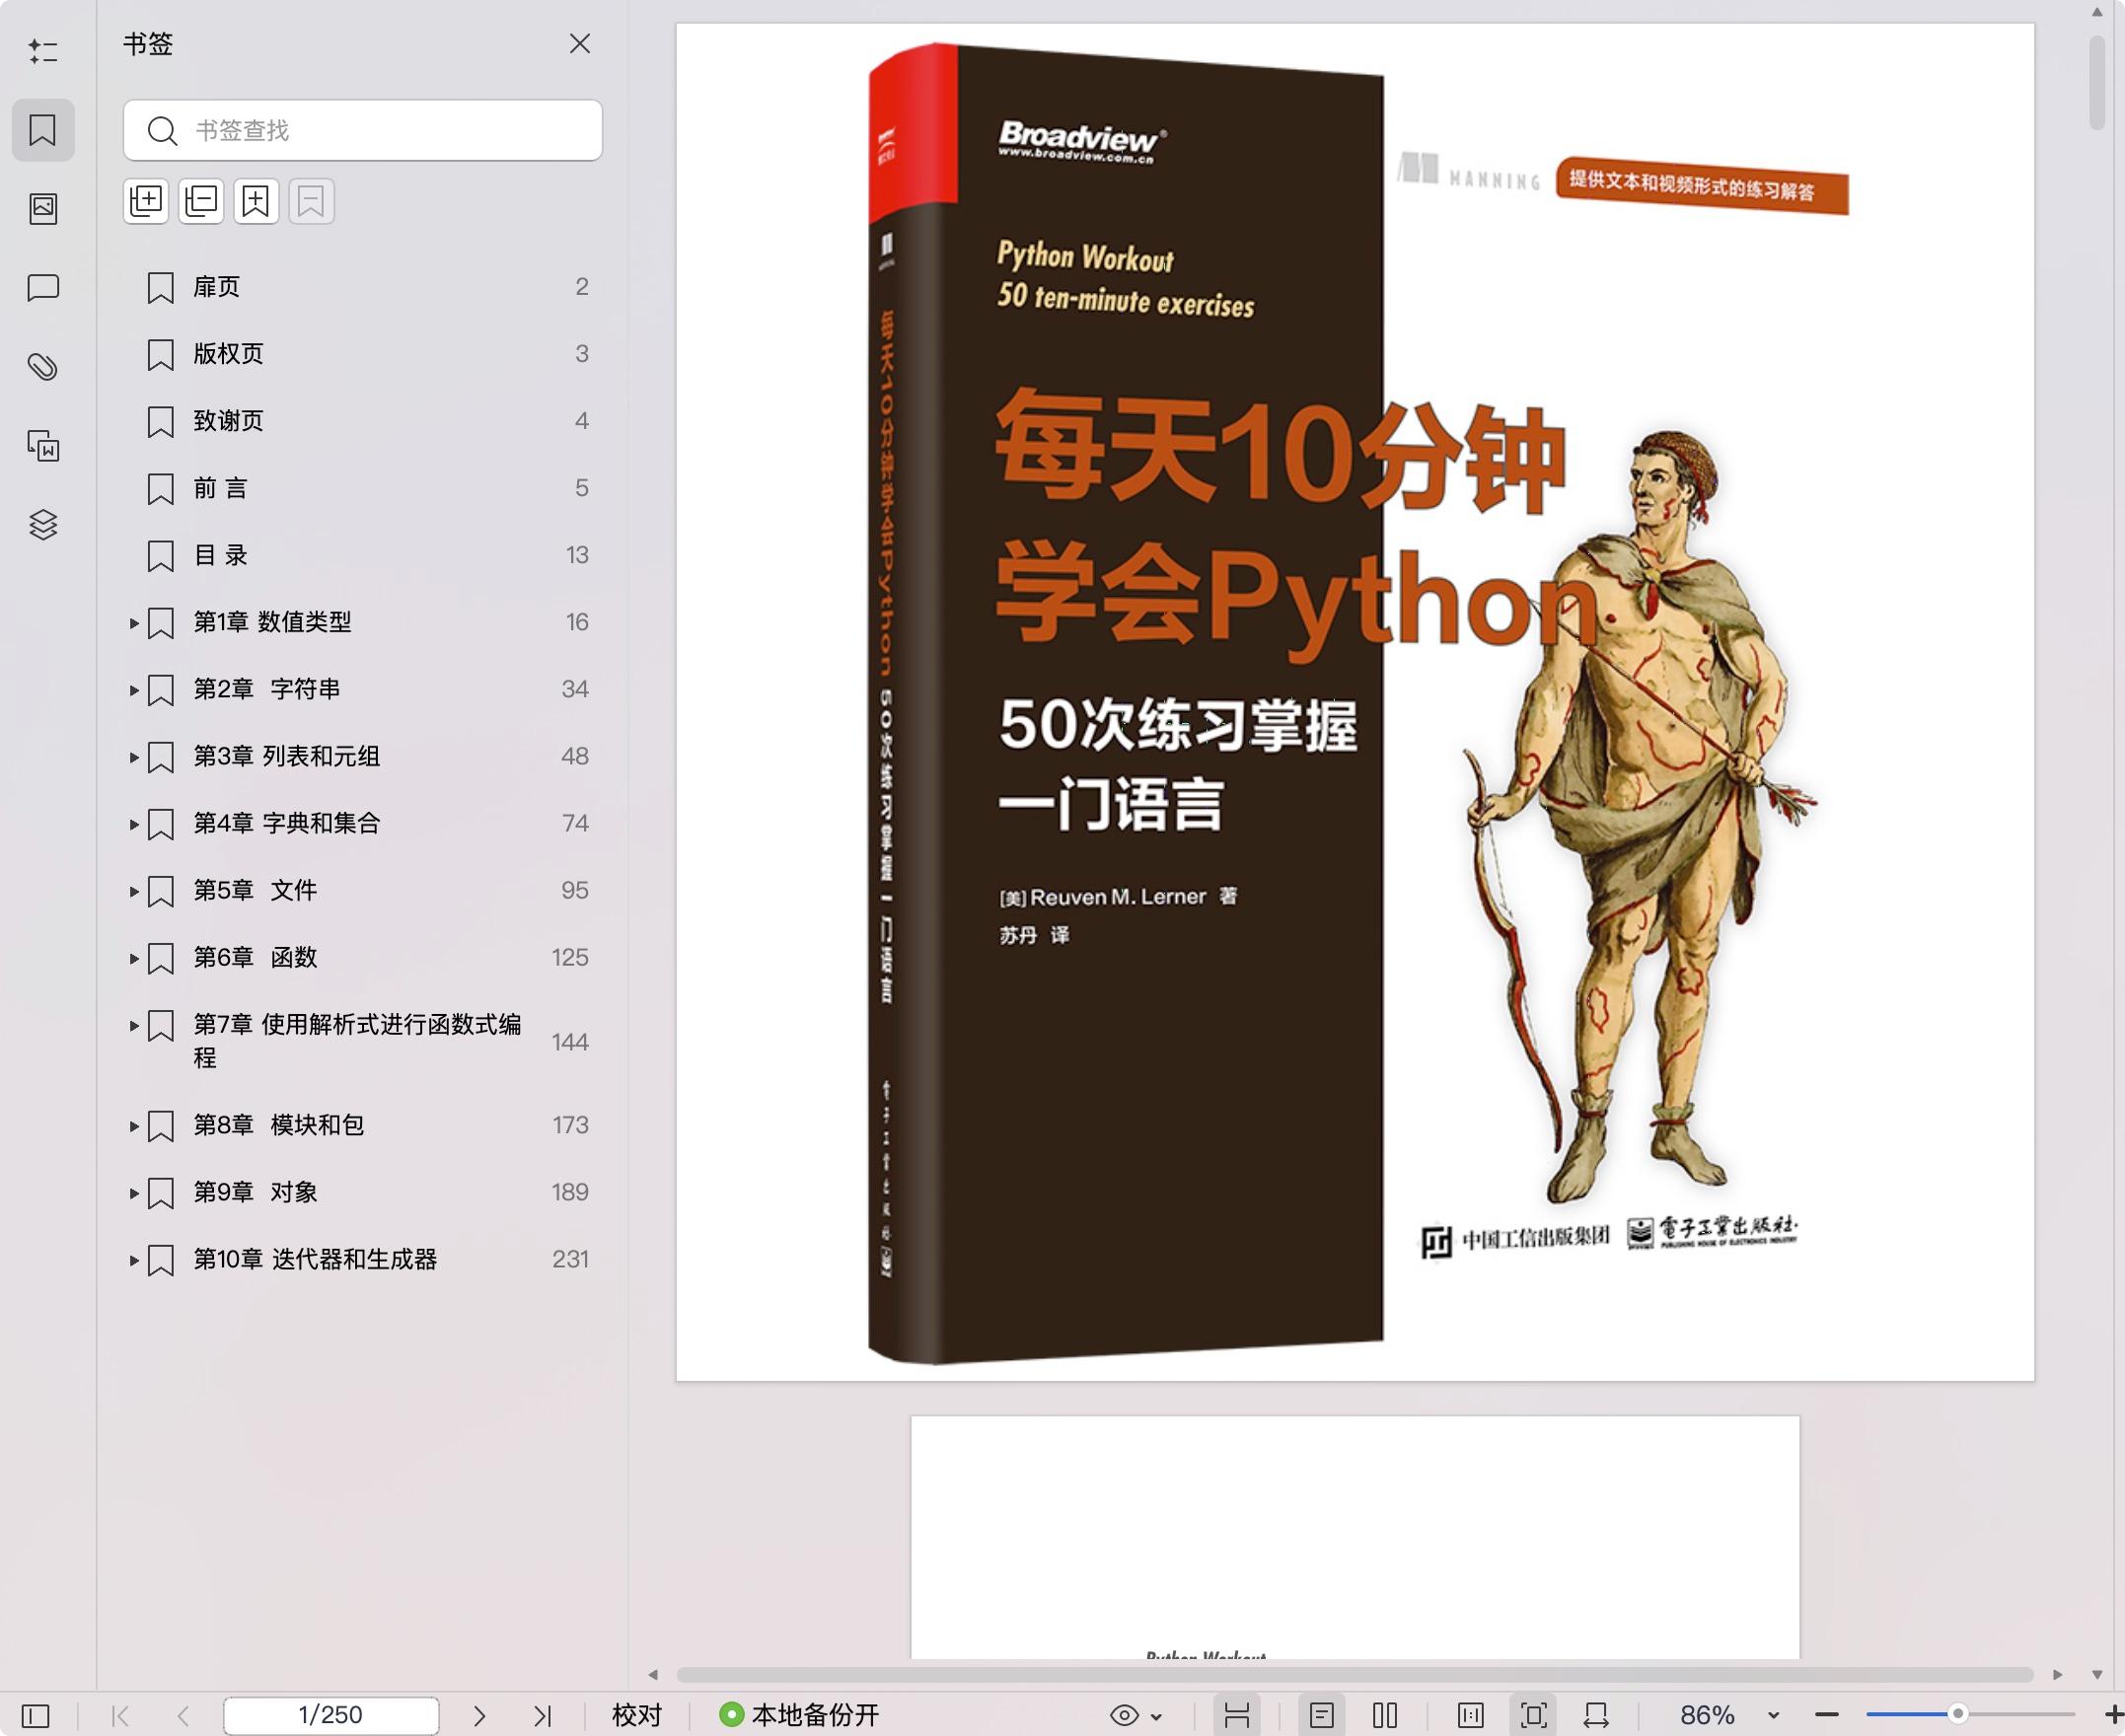Expand 第10章 迭代器和生成器 chapter
The width and height of the screenshot is (2125, 1736).
coord(134,1260)
